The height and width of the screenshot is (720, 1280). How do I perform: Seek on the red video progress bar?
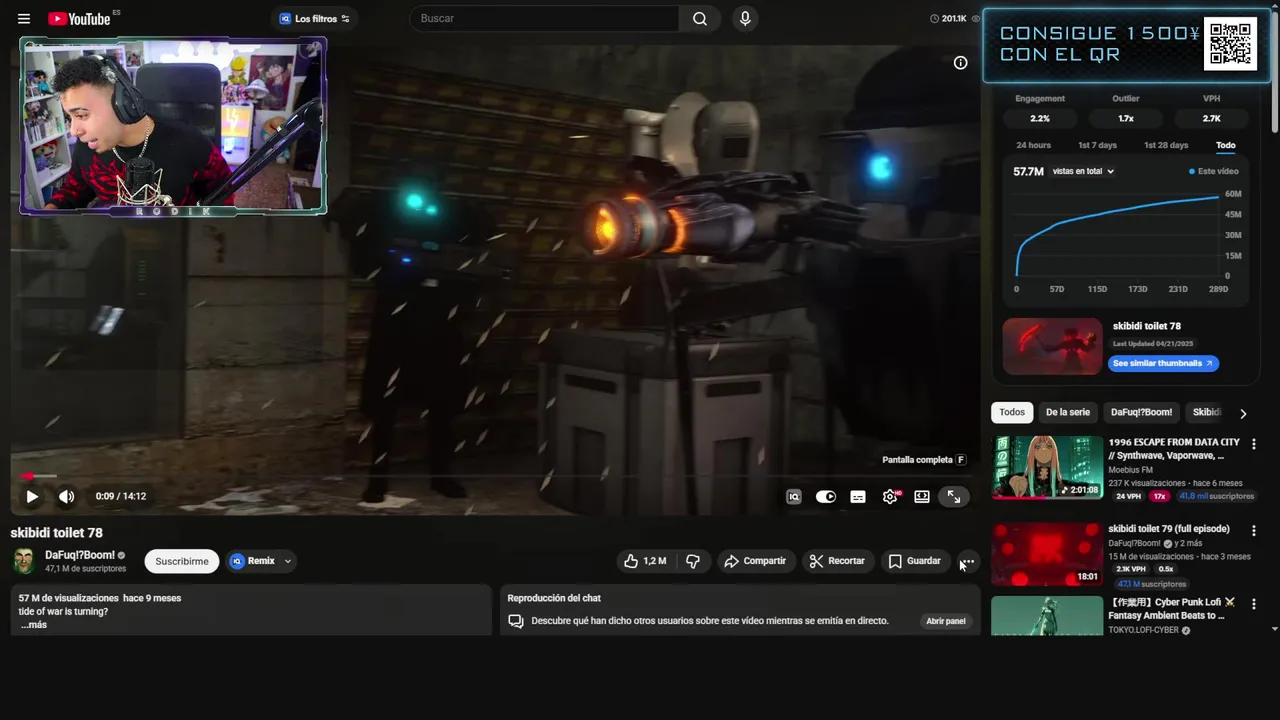(x=495, y=476)
